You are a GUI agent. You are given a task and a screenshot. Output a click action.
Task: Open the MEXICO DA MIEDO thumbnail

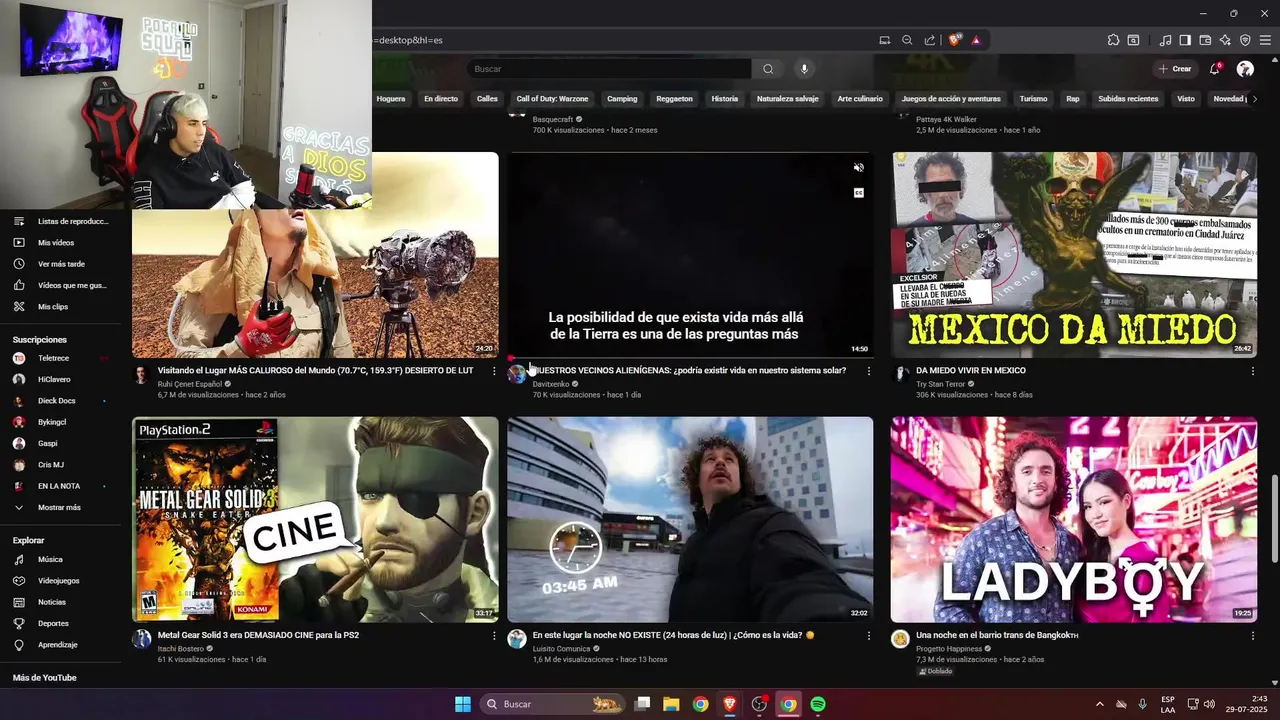tap(1073, 255)
